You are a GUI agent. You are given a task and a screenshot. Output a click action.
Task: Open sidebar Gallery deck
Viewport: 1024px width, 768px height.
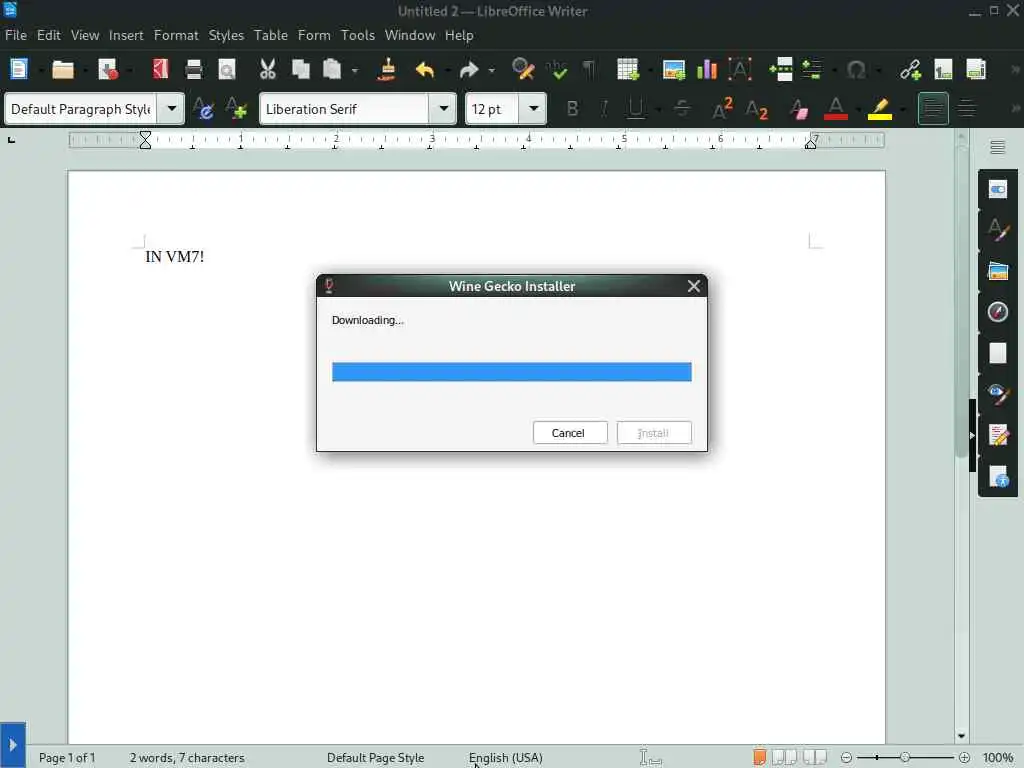pyautogui.click(x=998, y=270)
